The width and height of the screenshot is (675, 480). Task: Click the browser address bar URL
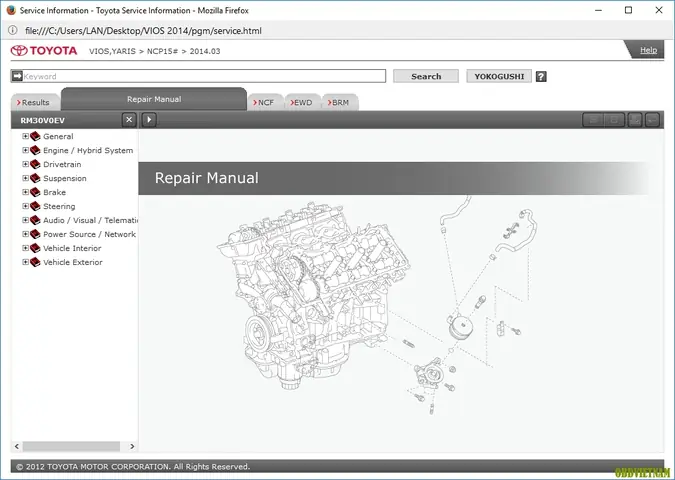click(x=143, y=31)
